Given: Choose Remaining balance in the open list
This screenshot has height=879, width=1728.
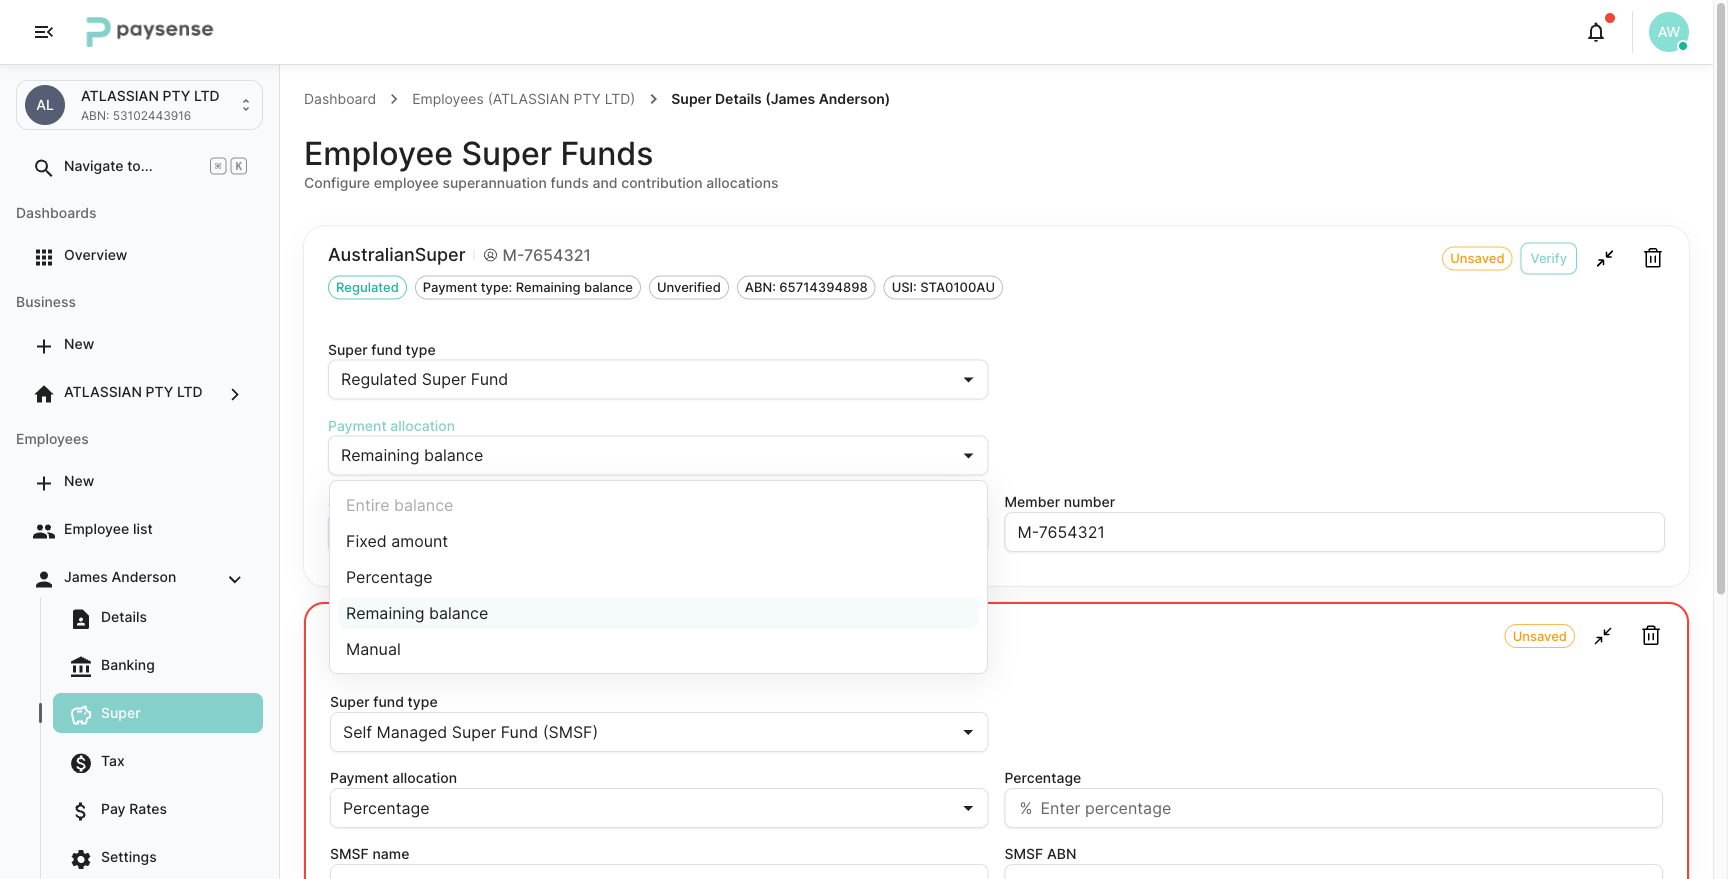Looking at the screenshot, I should coord(658,614).
